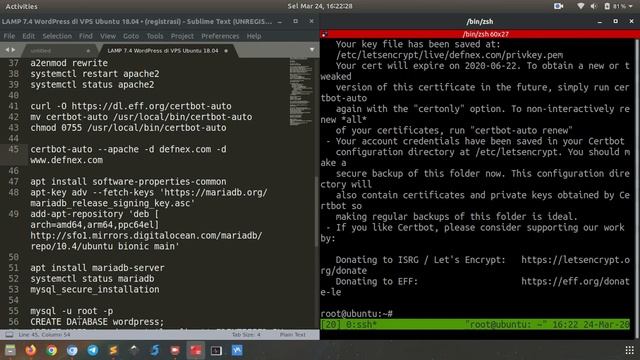Click line number 49 in the gutter
640x360 pixels.
tap(13, 214)
